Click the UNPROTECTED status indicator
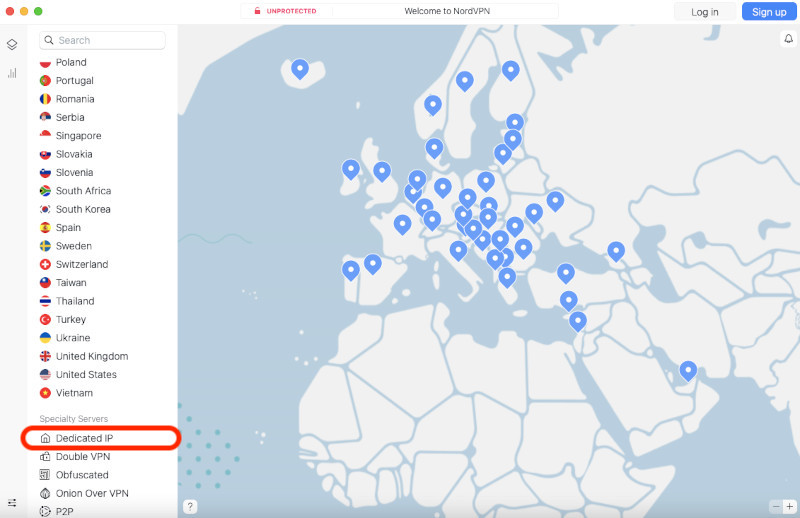 coord(286,11)
